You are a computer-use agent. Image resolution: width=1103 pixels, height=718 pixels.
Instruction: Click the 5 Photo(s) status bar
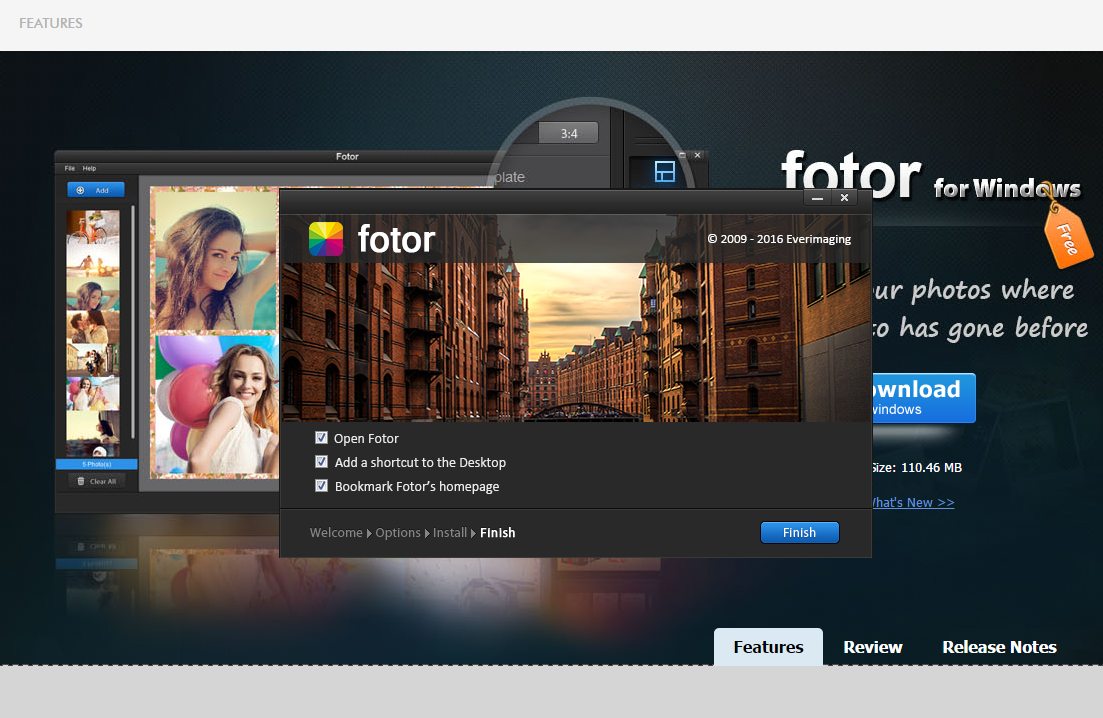click(96, 464)
